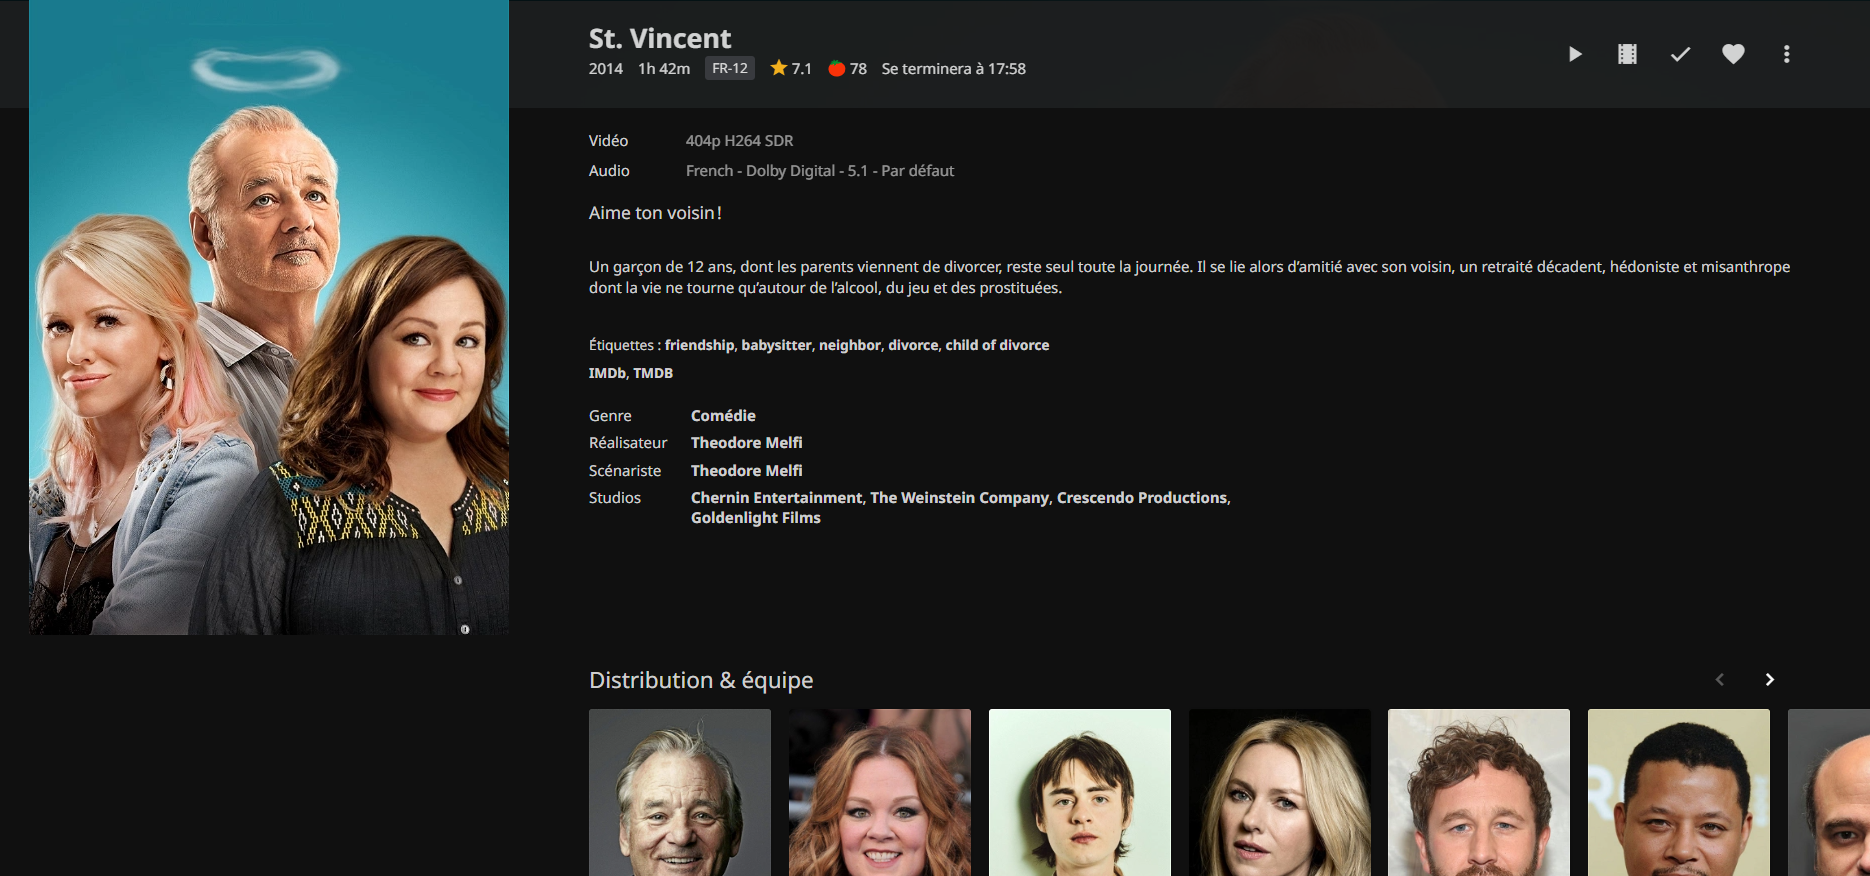Open first cast member's photo card
The width and height of the screenshot is (1870, 876).
pos(680,792)
